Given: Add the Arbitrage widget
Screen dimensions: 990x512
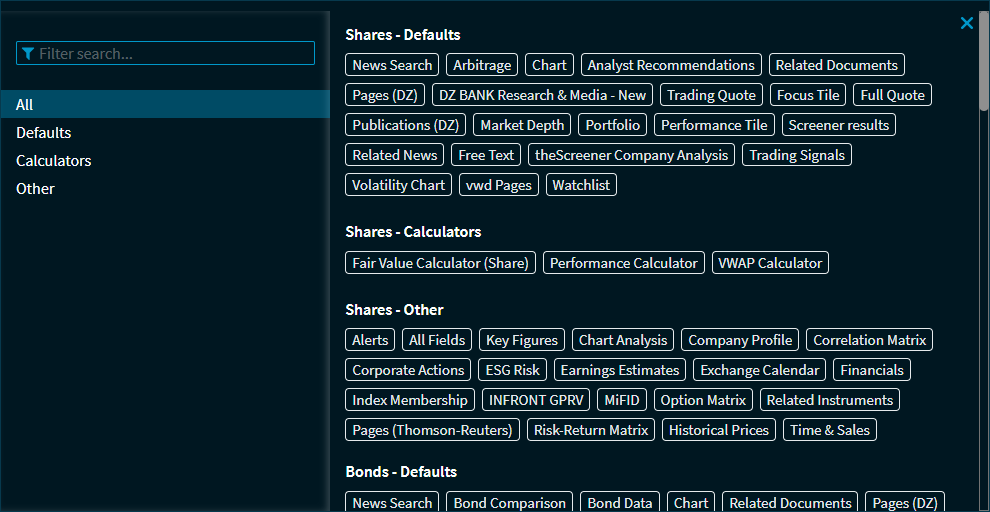Looking at the screenshot, I should 482,65.
